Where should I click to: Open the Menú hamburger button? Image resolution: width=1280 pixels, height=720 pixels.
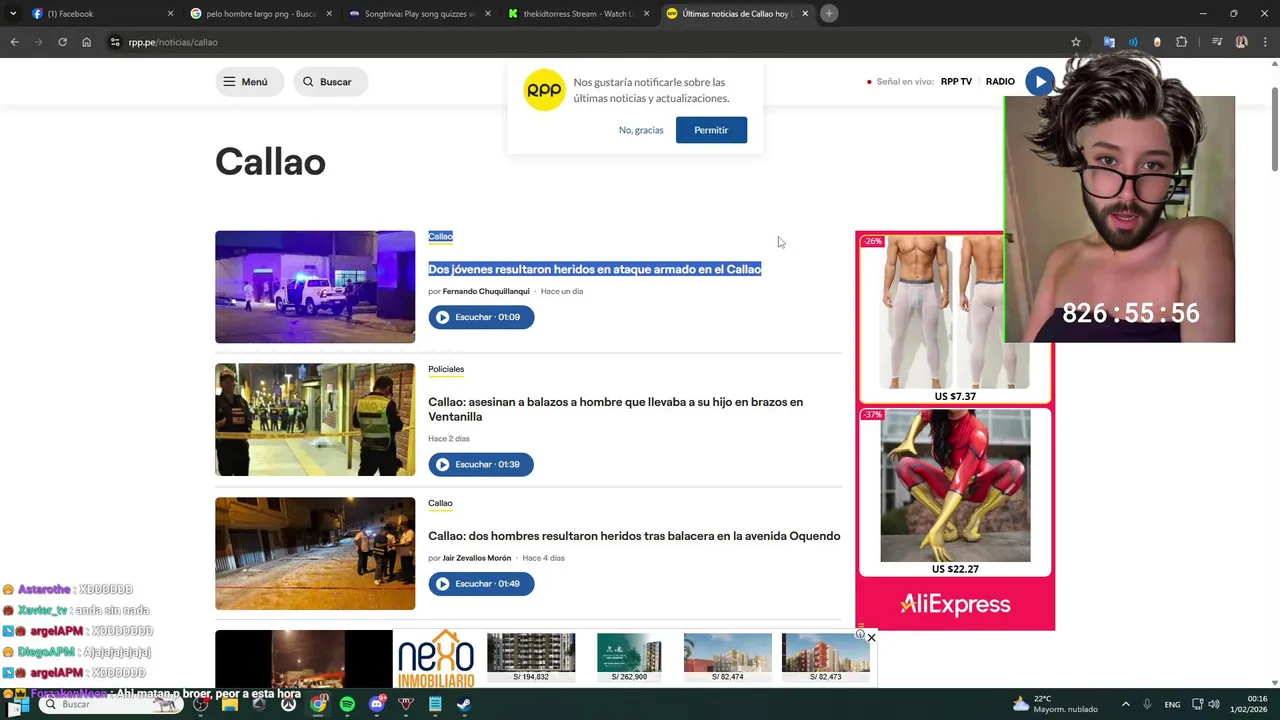(x=249, y=82)
